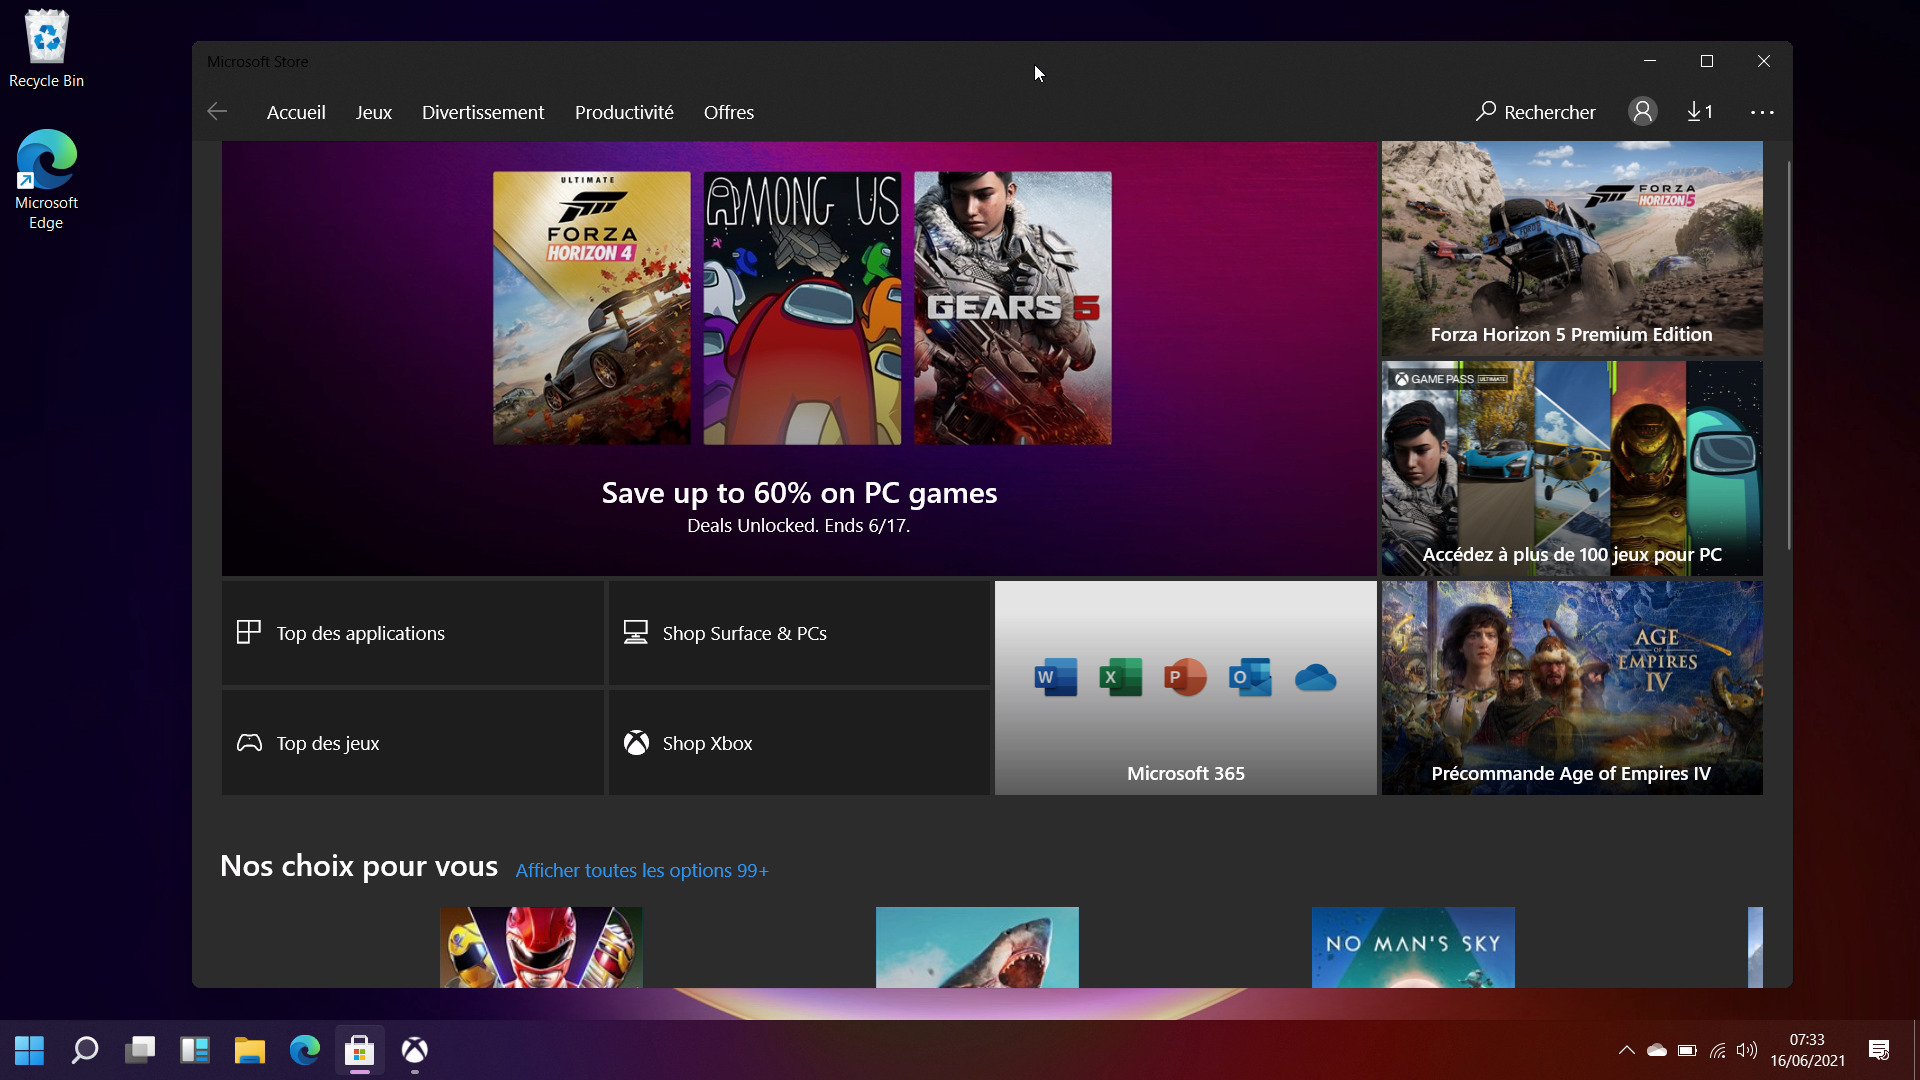Click the Précommande Age of Empires IV tile
The height and width of the screenshot is (1080, 1920).
click(x=1571, y=686)
